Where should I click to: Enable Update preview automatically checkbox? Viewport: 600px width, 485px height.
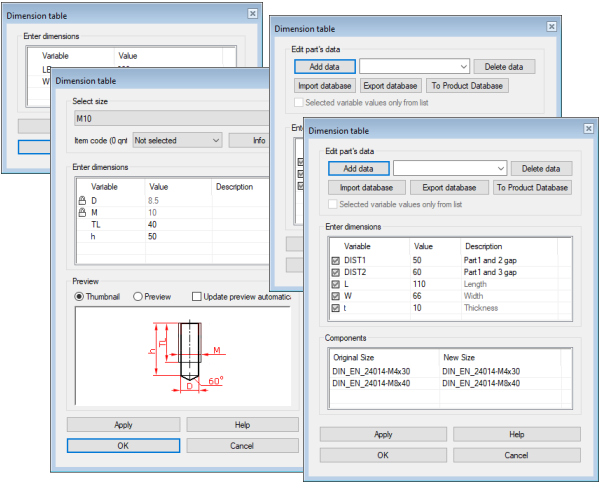click(x=197, y=296)
